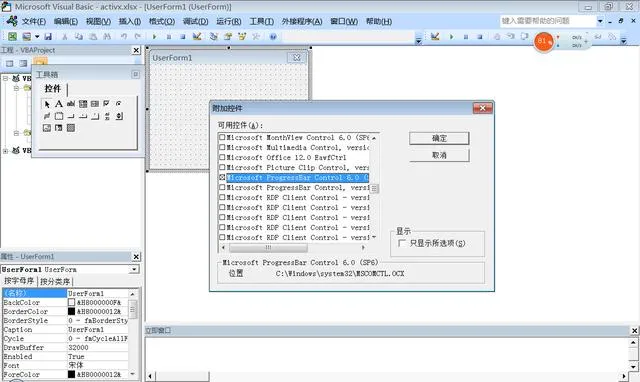This screenshot has width=640, height=382.
Task: Click the Design Mode toolbar icon
Action: click(x=197, y=36)
